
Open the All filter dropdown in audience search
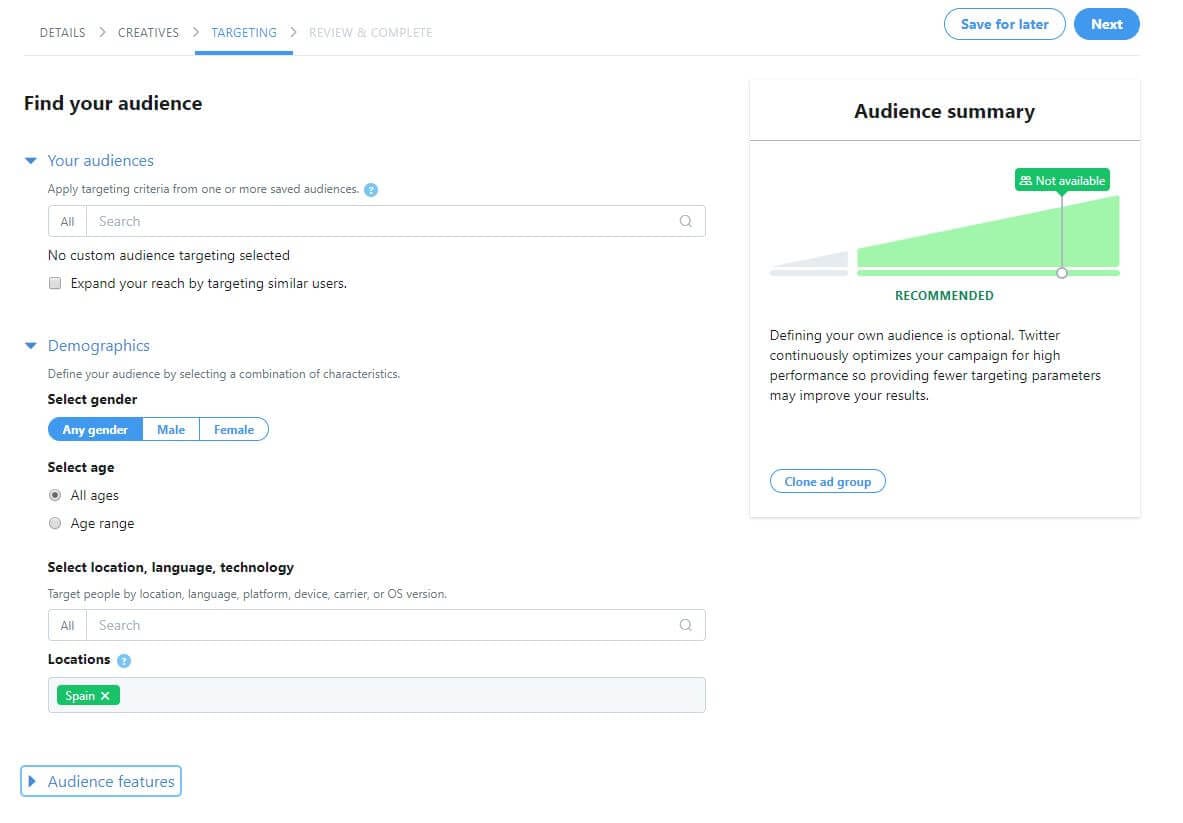coord(66,221)
